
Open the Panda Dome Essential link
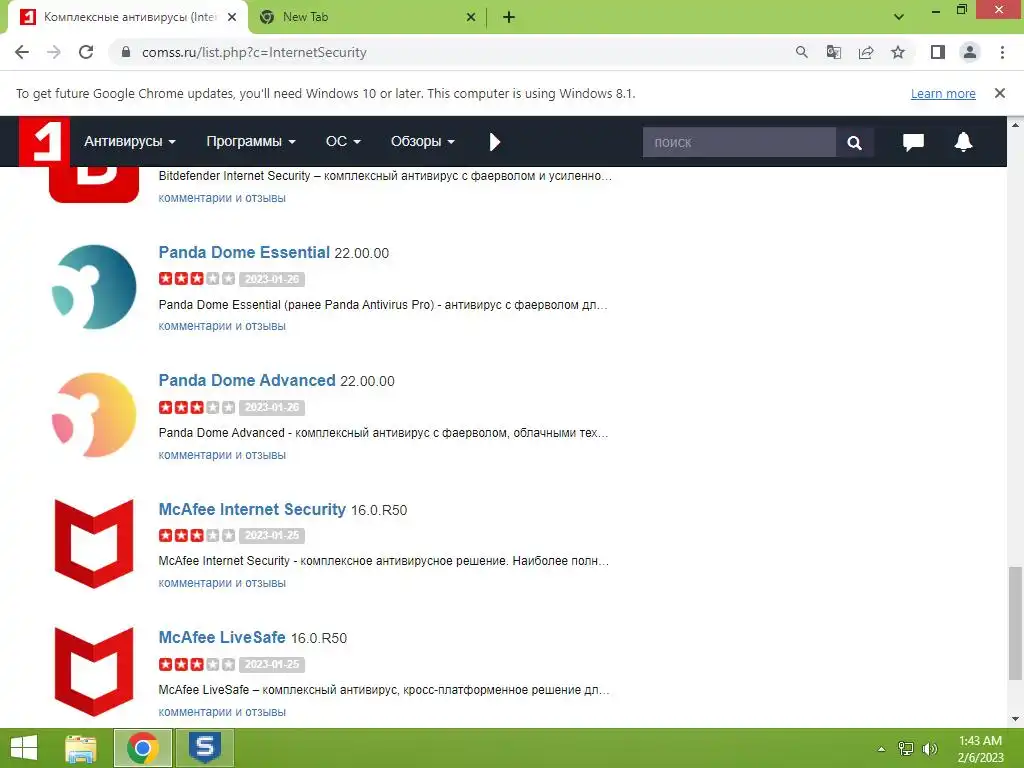pyautogui.click(x=244, y=253)
